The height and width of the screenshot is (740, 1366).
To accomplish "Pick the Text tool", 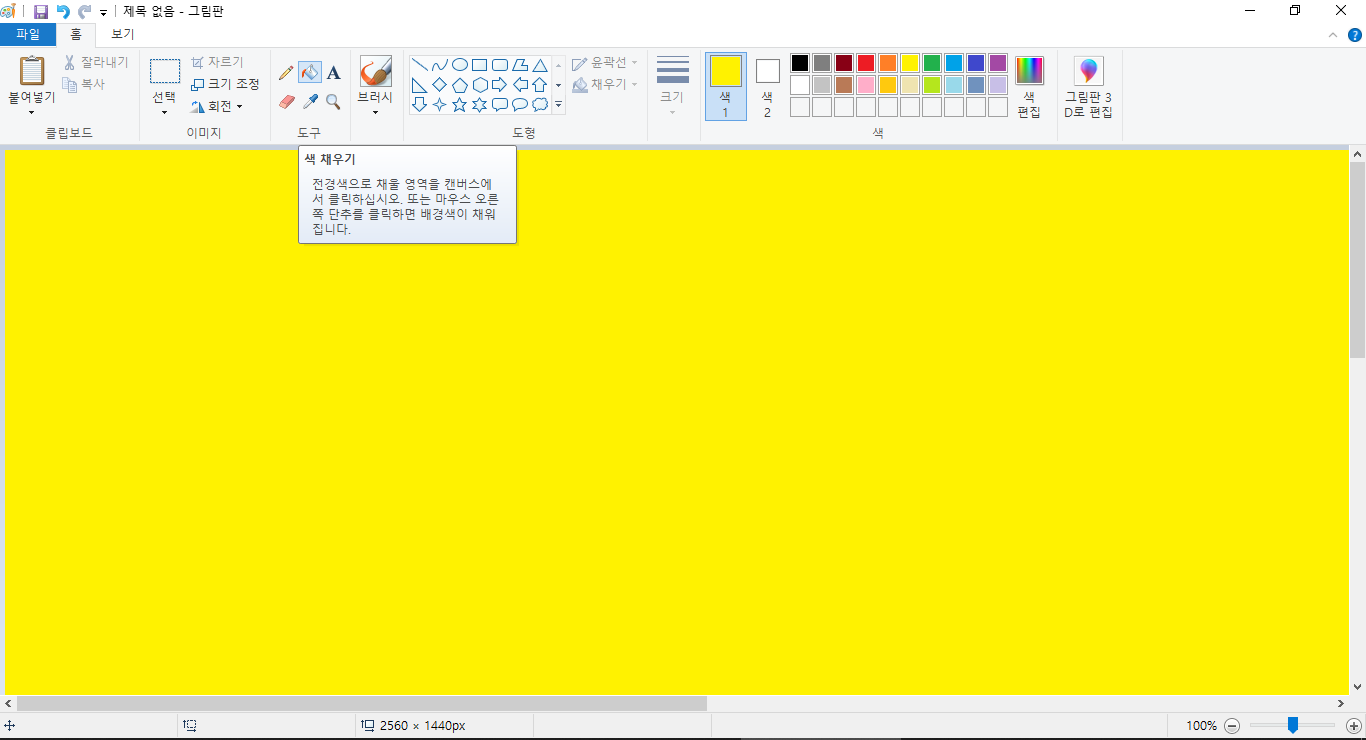I will coord(333,73).
